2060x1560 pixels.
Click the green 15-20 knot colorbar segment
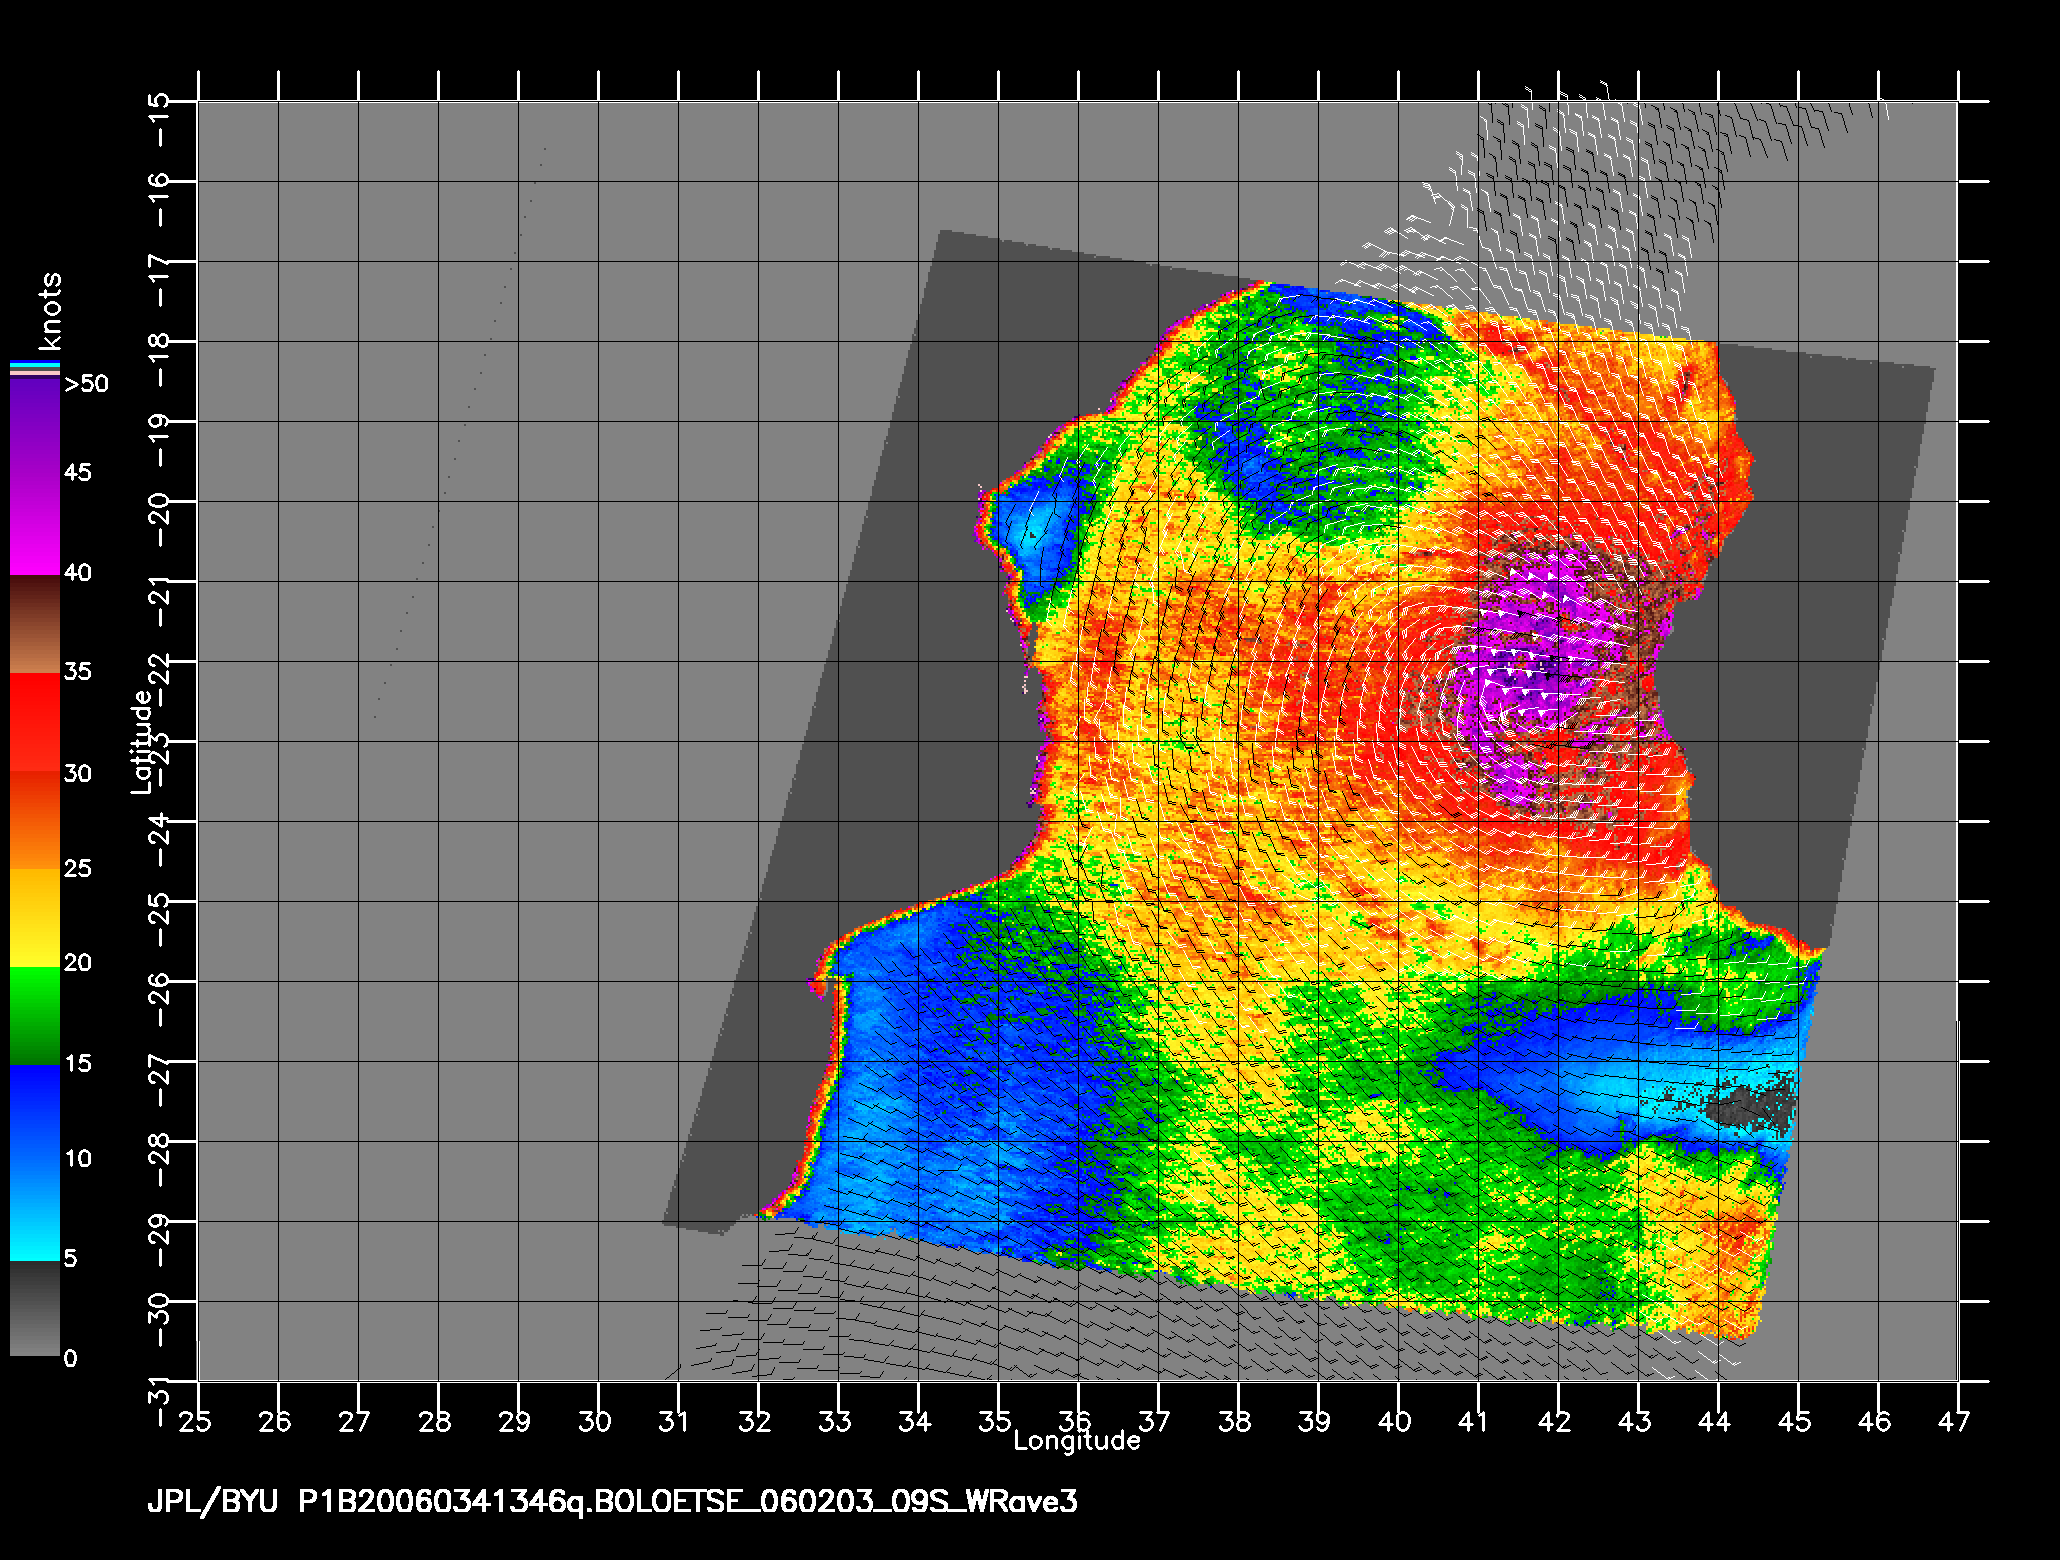pyautogui.click(x=35, y=1016)
